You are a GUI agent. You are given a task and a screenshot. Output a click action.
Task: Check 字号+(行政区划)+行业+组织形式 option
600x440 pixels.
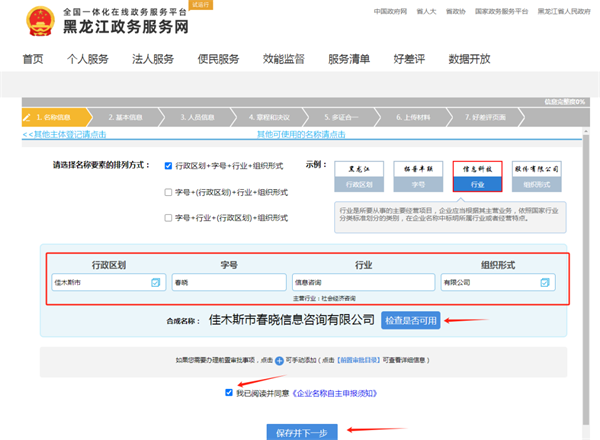(168, 192)
